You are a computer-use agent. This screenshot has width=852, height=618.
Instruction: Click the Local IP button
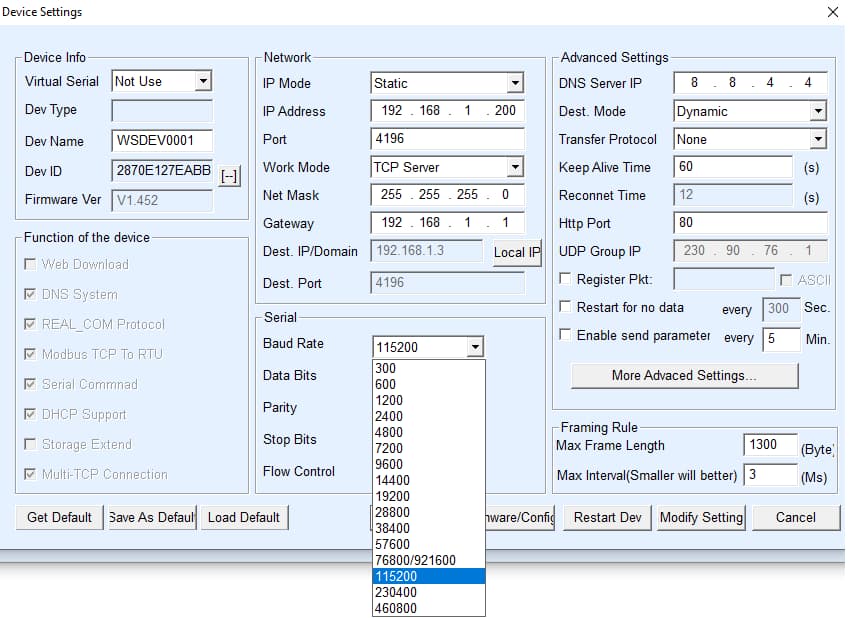click(516, 252)
